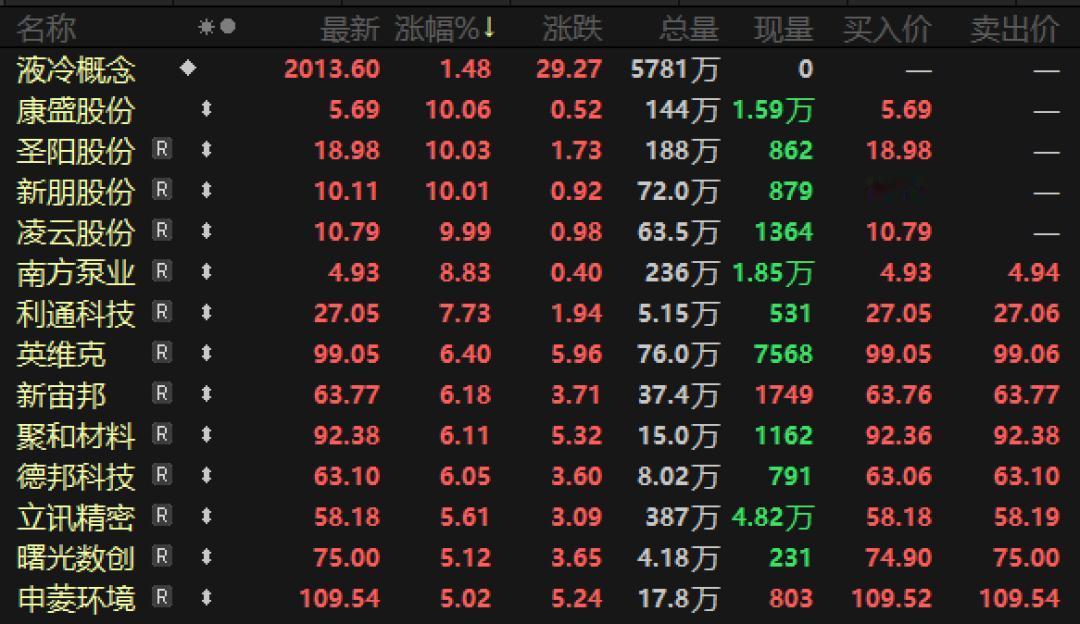Click the R badge beside 立讯精密
The image size is (1080, 624).
pyautogui.click(x=162, y=515)
